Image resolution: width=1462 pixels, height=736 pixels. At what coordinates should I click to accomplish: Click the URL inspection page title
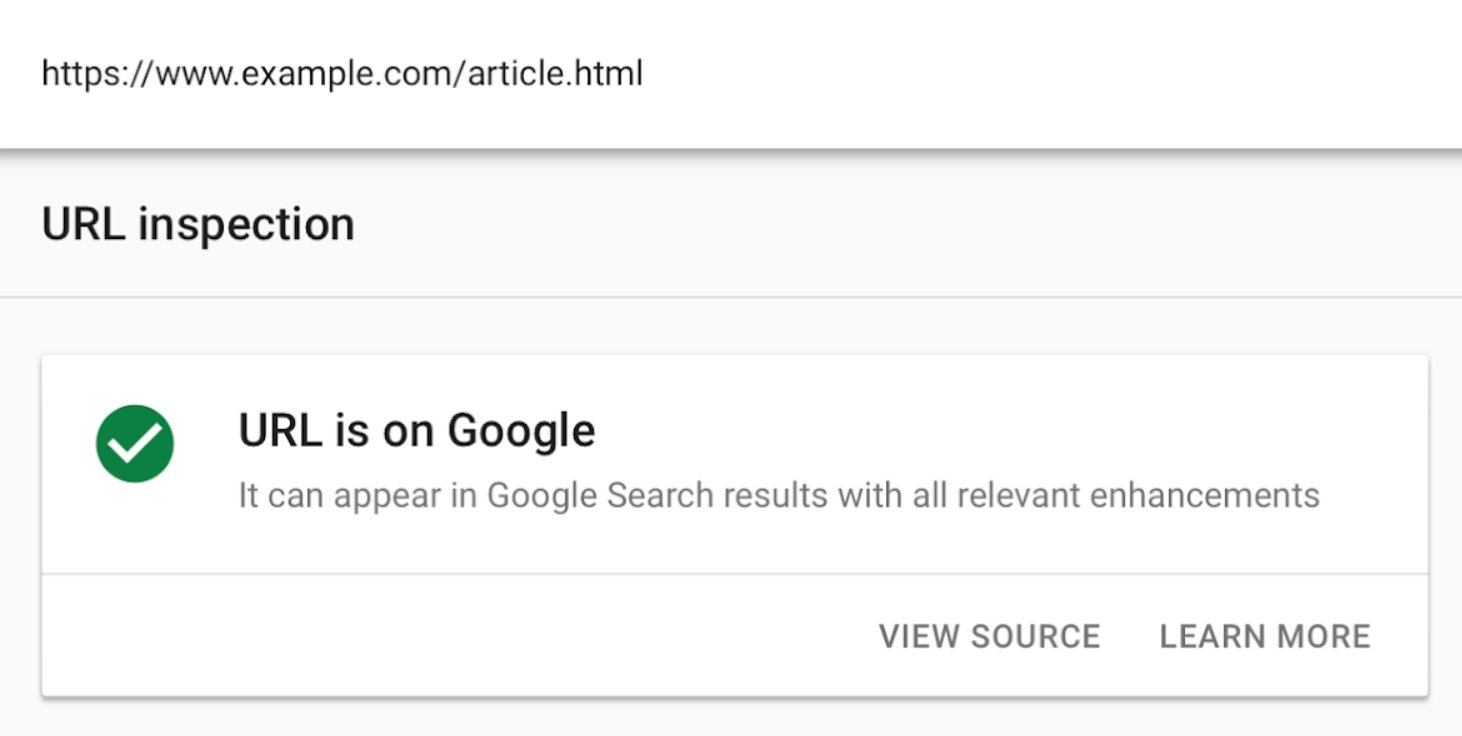click(x=197, y=224)
